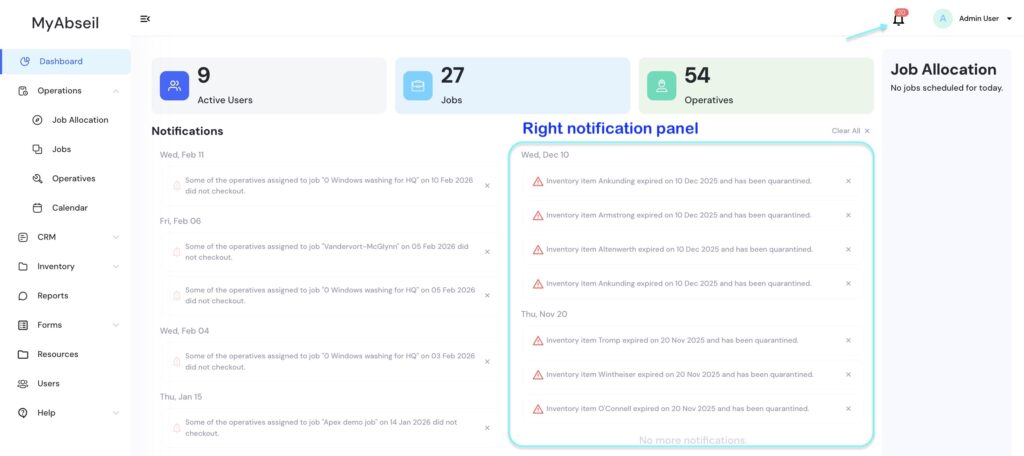Dismiss the O'Connell expired inventory notification

click(848, 409)
